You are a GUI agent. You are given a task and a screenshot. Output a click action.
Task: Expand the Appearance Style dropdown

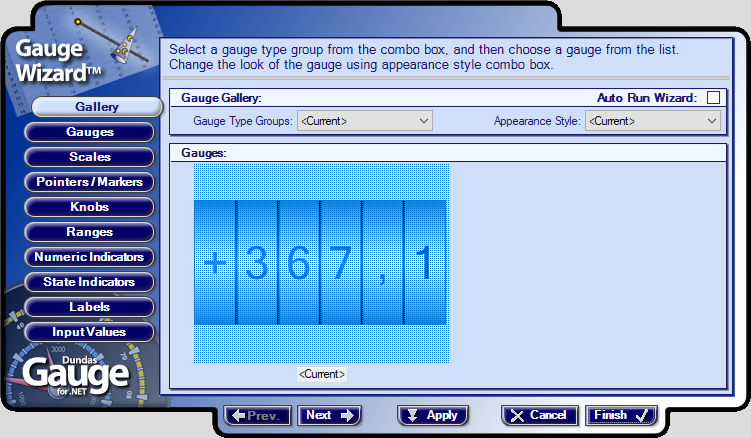(x=653, y=121)
